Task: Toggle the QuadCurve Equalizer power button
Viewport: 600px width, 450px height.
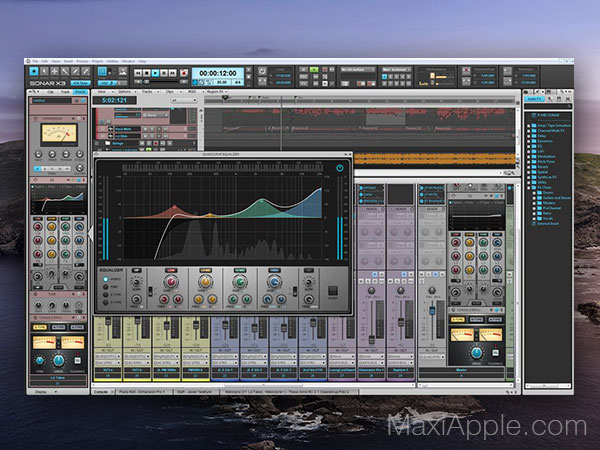Action: click(x=339, y=168)
